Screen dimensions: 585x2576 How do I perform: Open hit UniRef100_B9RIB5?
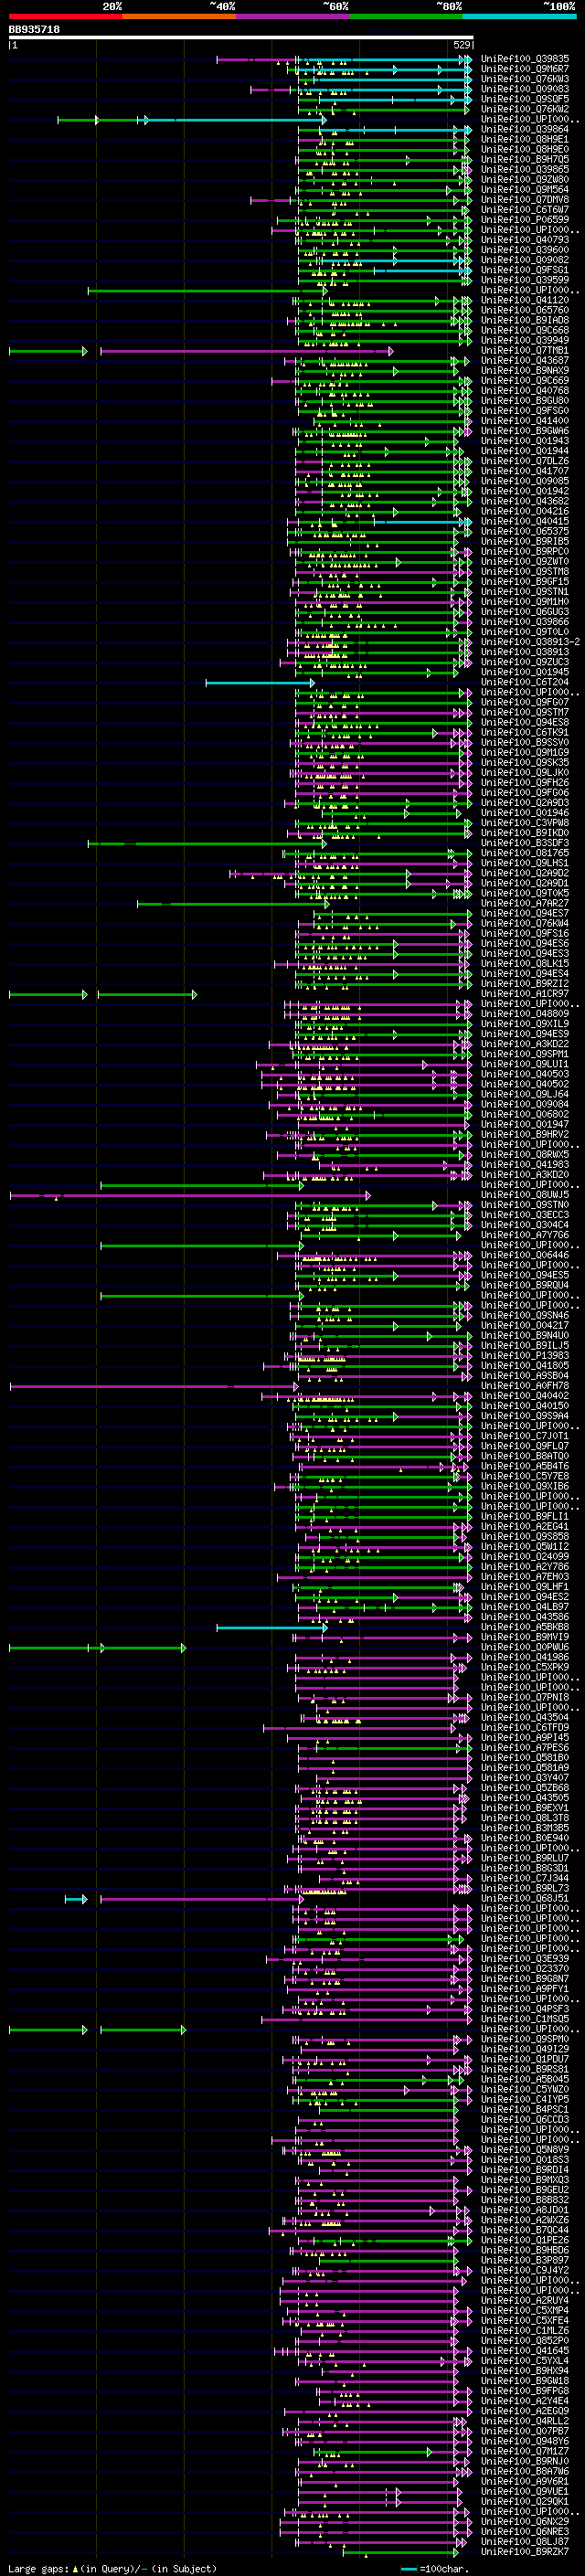coord(525,541)
